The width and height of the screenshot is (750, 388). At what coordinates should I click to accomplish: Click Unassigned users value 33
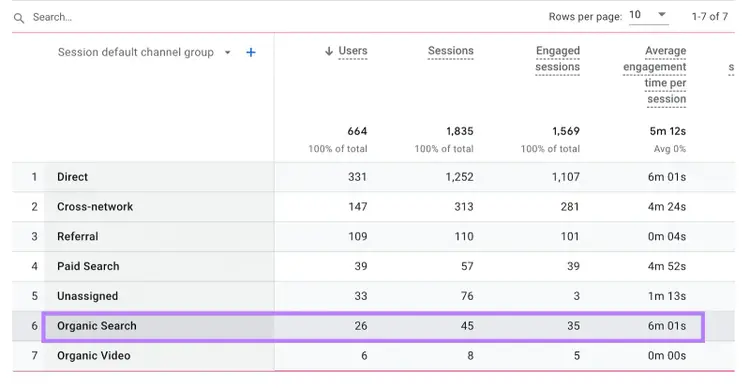(x=361, y=296)
